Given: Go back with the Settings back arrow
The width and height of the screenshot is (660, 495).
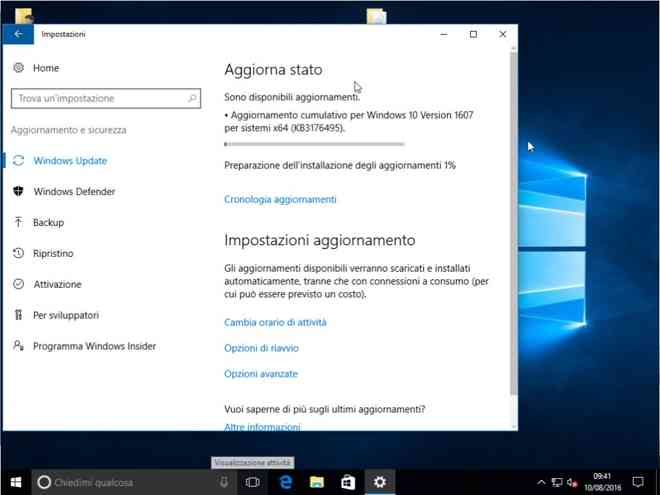Looking at the screenshot, I should pos(18,34).
